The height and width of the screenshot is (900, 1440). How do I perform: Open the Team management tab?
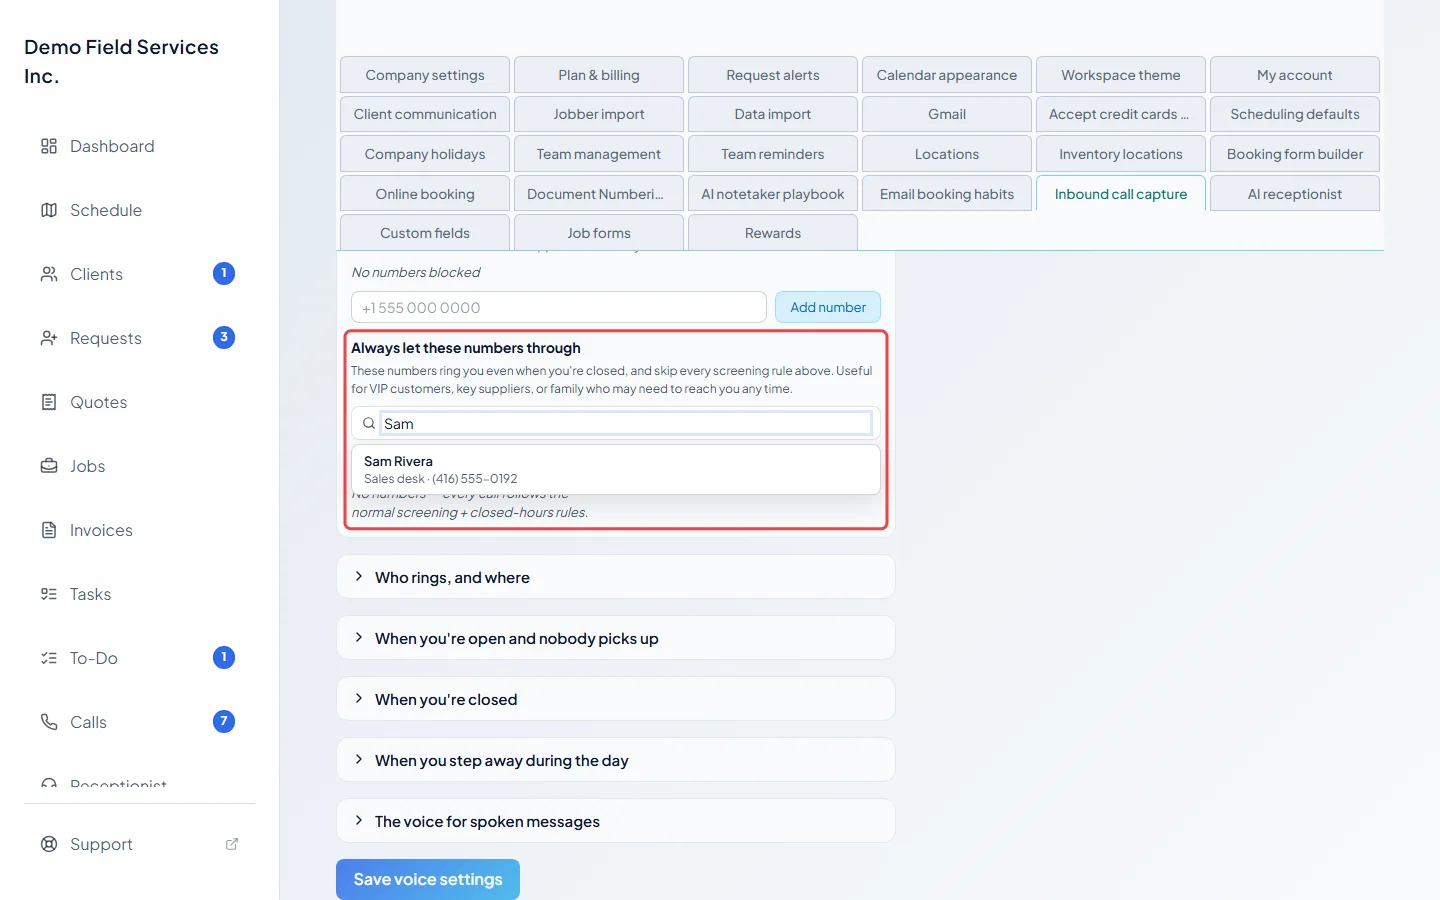pos(599,154)
